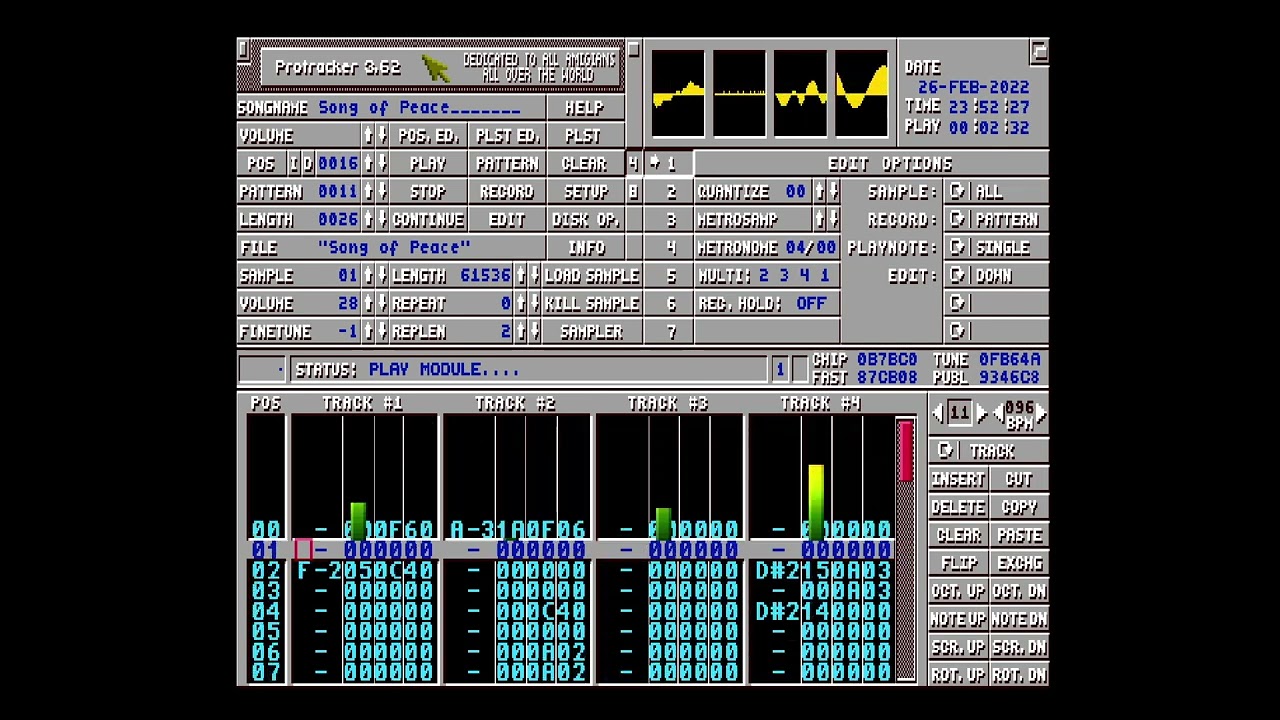This screenshot has height=720, width=1280.
Task: Open the SAMPLER screen
Action: [x=592, y=332]
